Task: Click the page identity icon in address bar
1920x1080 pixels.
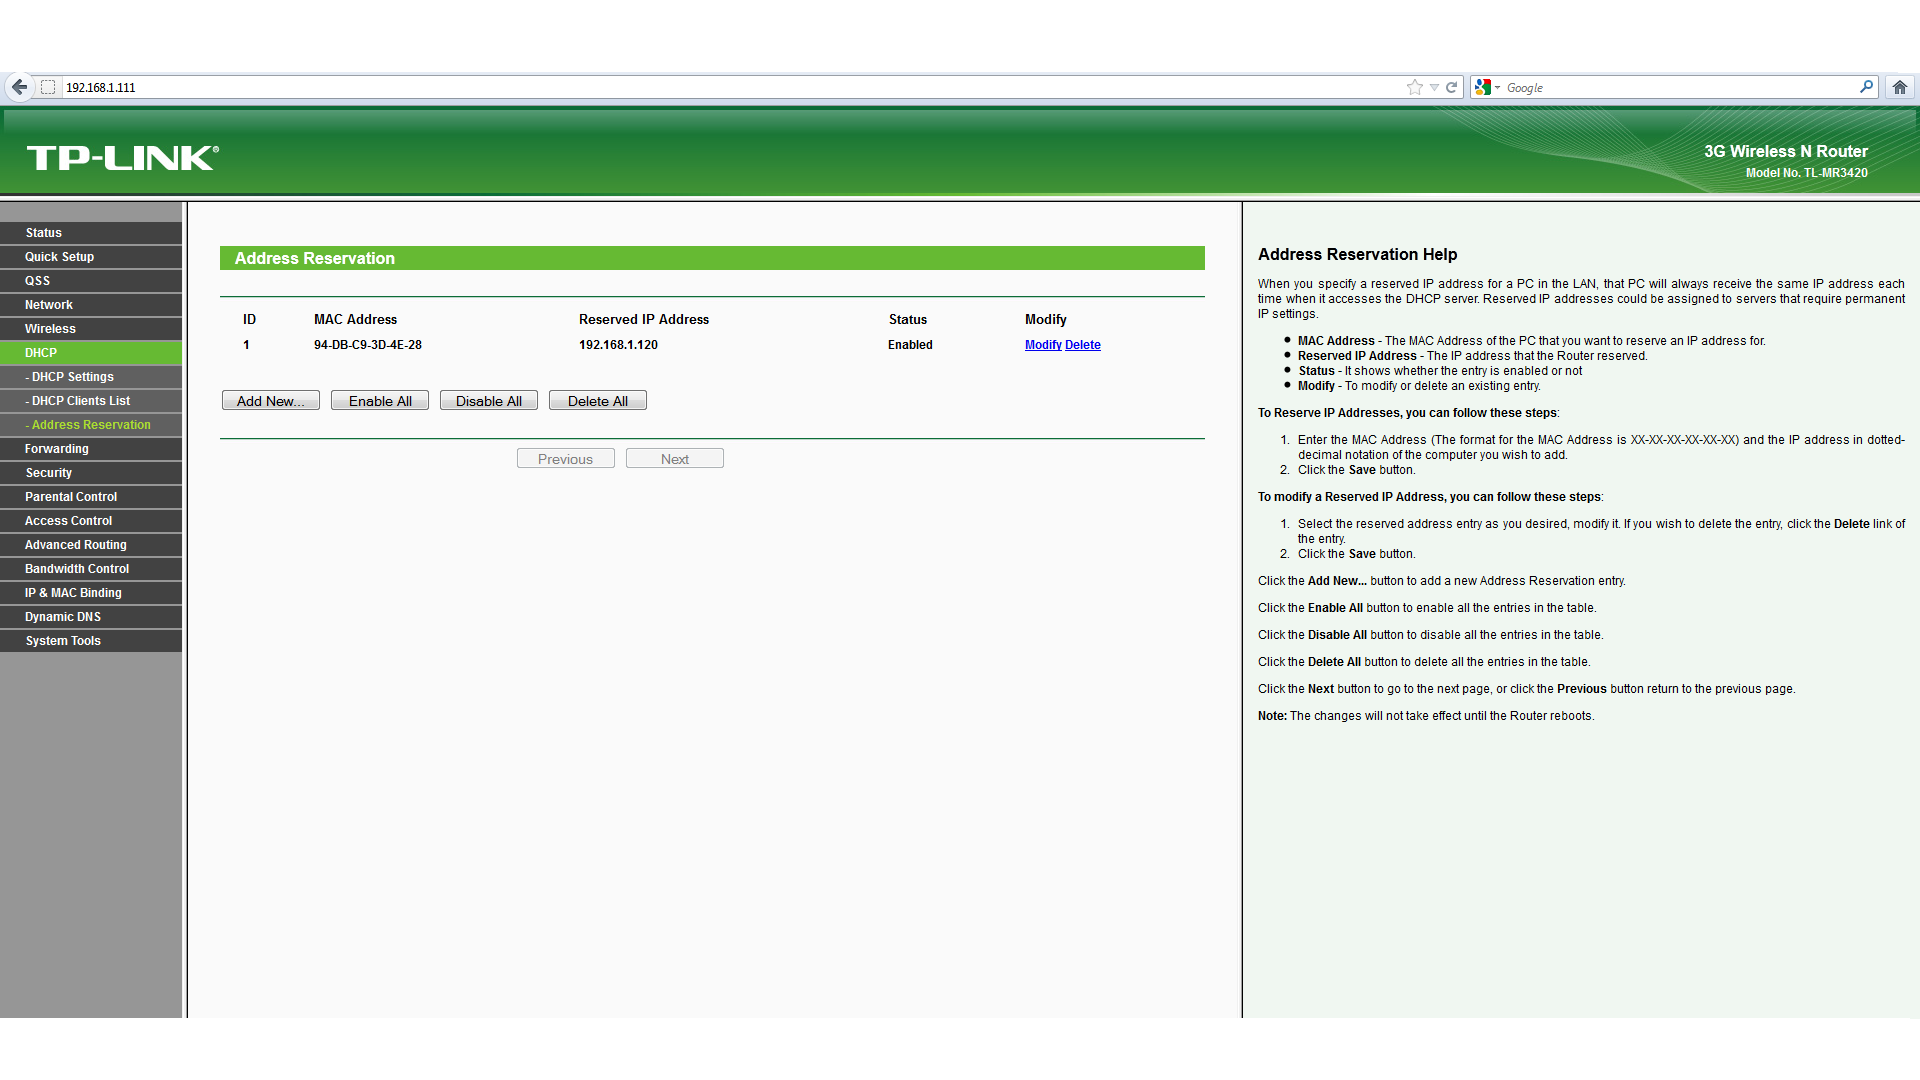Action: [x=48, y=87]
